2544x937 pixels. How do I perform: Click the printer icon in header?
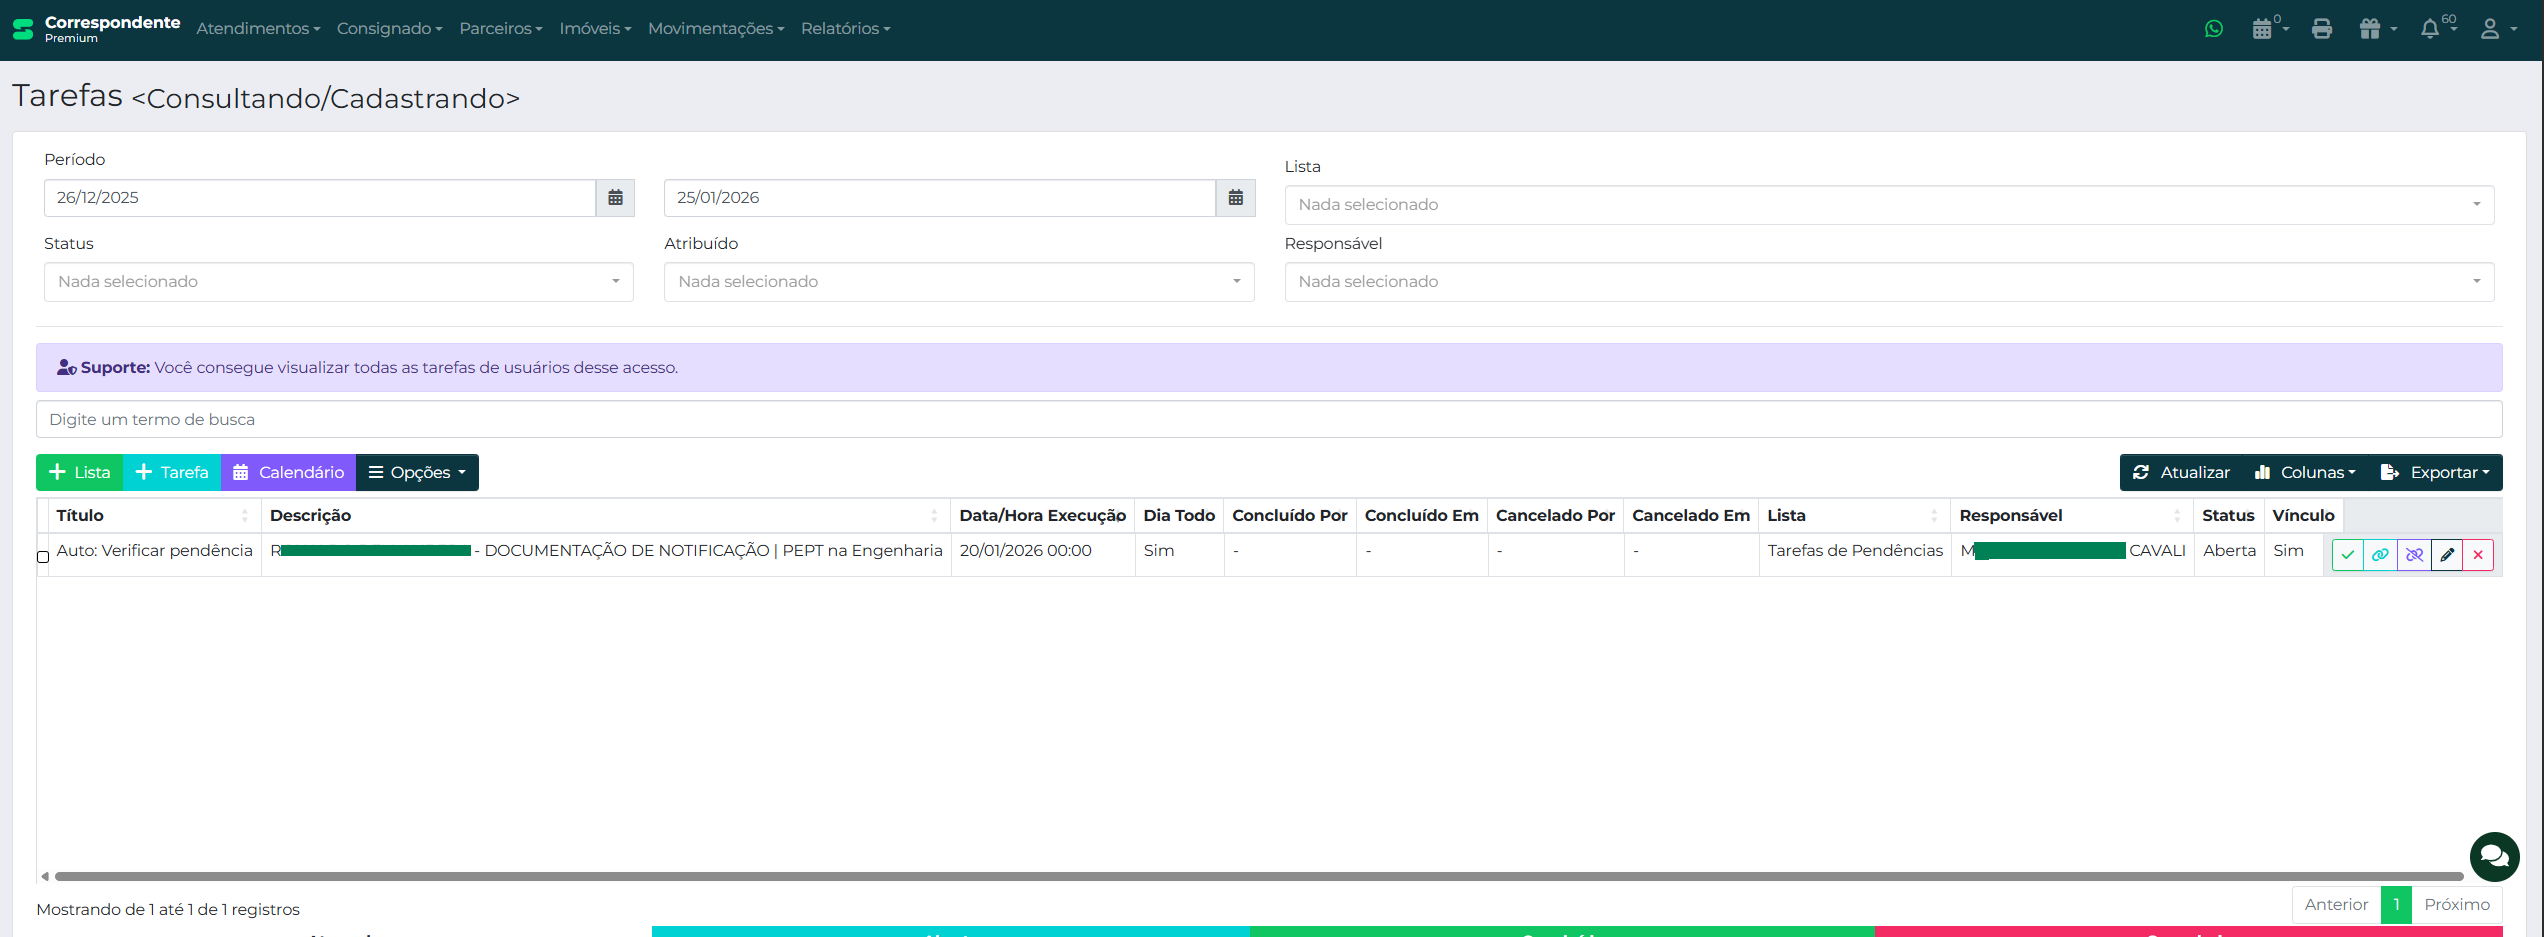[2322, 29]
